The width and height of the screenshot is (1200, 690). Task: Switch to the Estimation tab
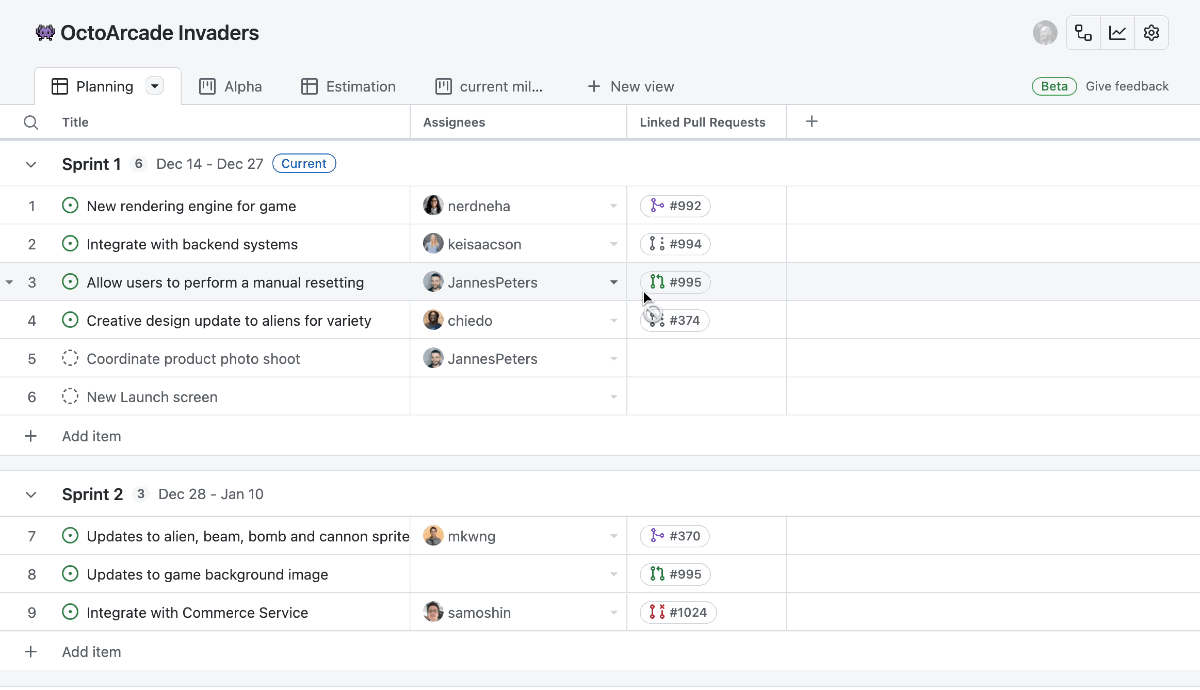348,86
